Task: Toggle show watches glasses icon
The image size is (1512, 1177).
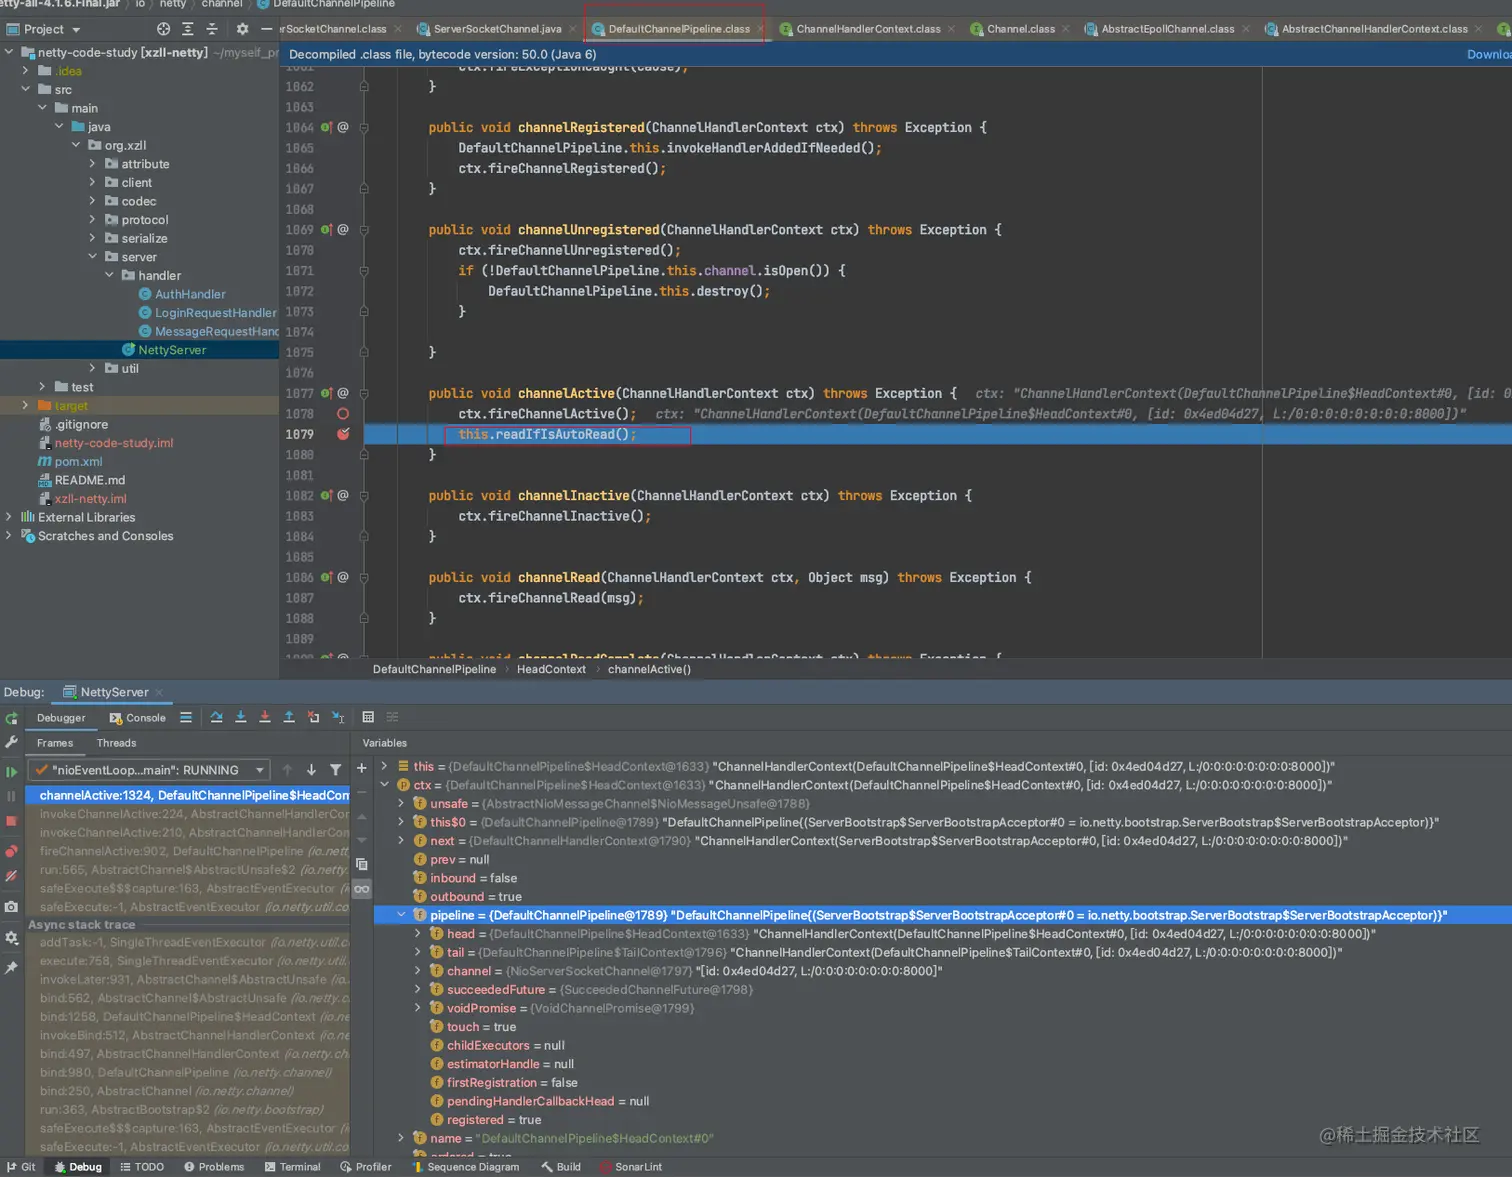Action: 361,889
